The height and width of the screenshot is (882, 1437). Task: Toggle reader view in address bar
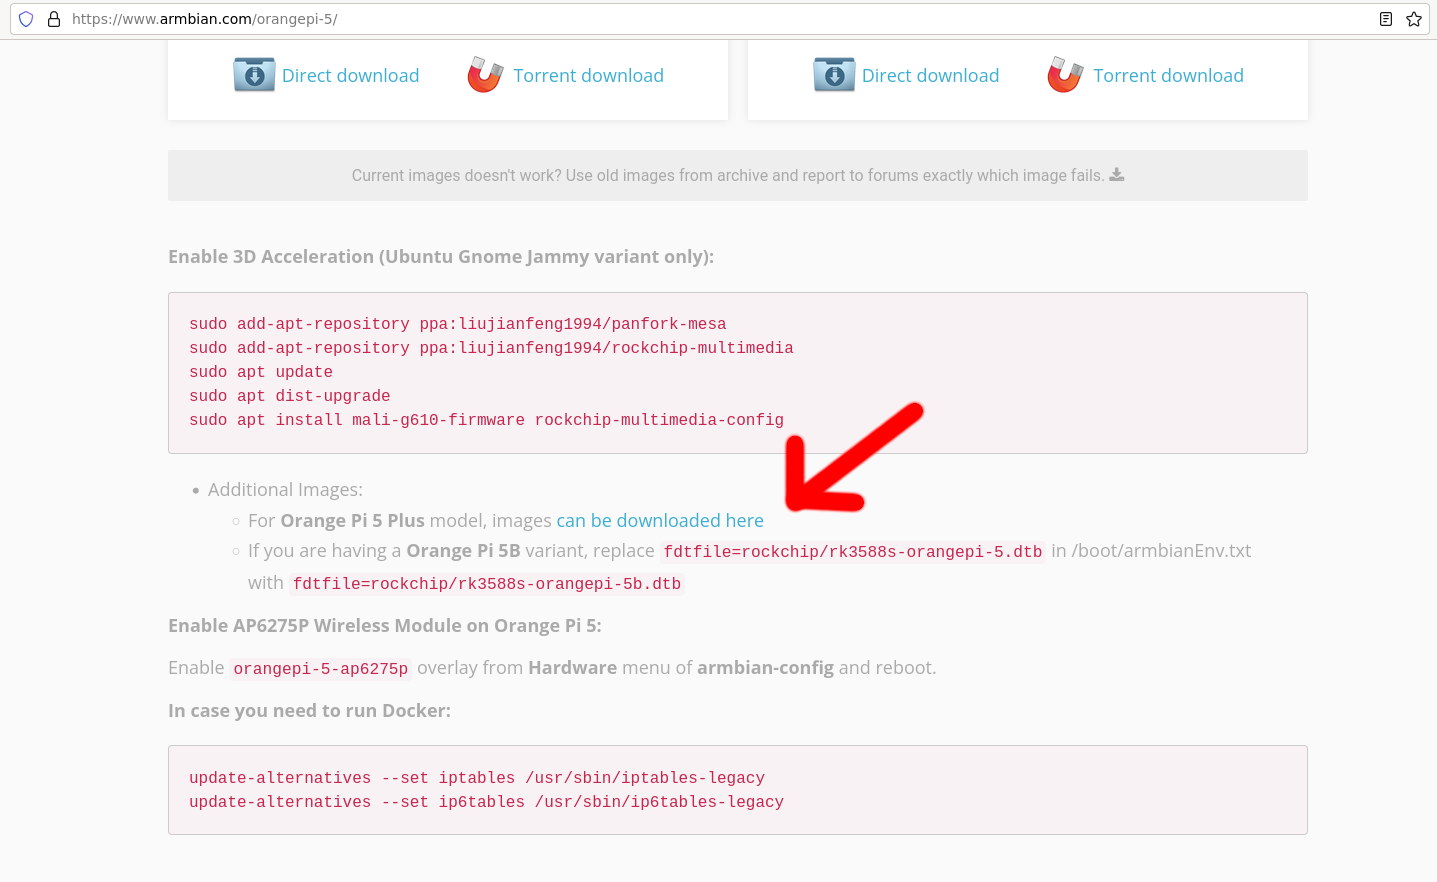point(1385,19)
